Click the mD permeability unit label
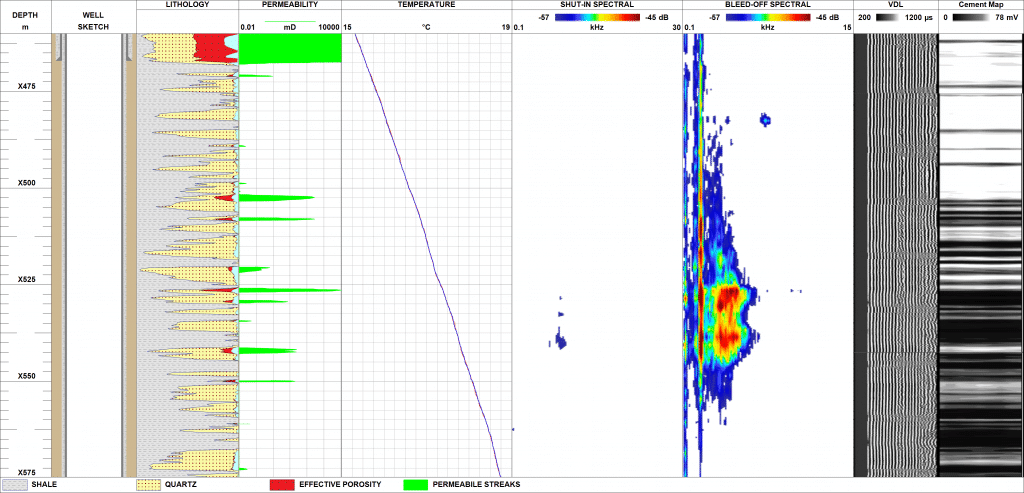1024x493 pixels. point(290,27)
